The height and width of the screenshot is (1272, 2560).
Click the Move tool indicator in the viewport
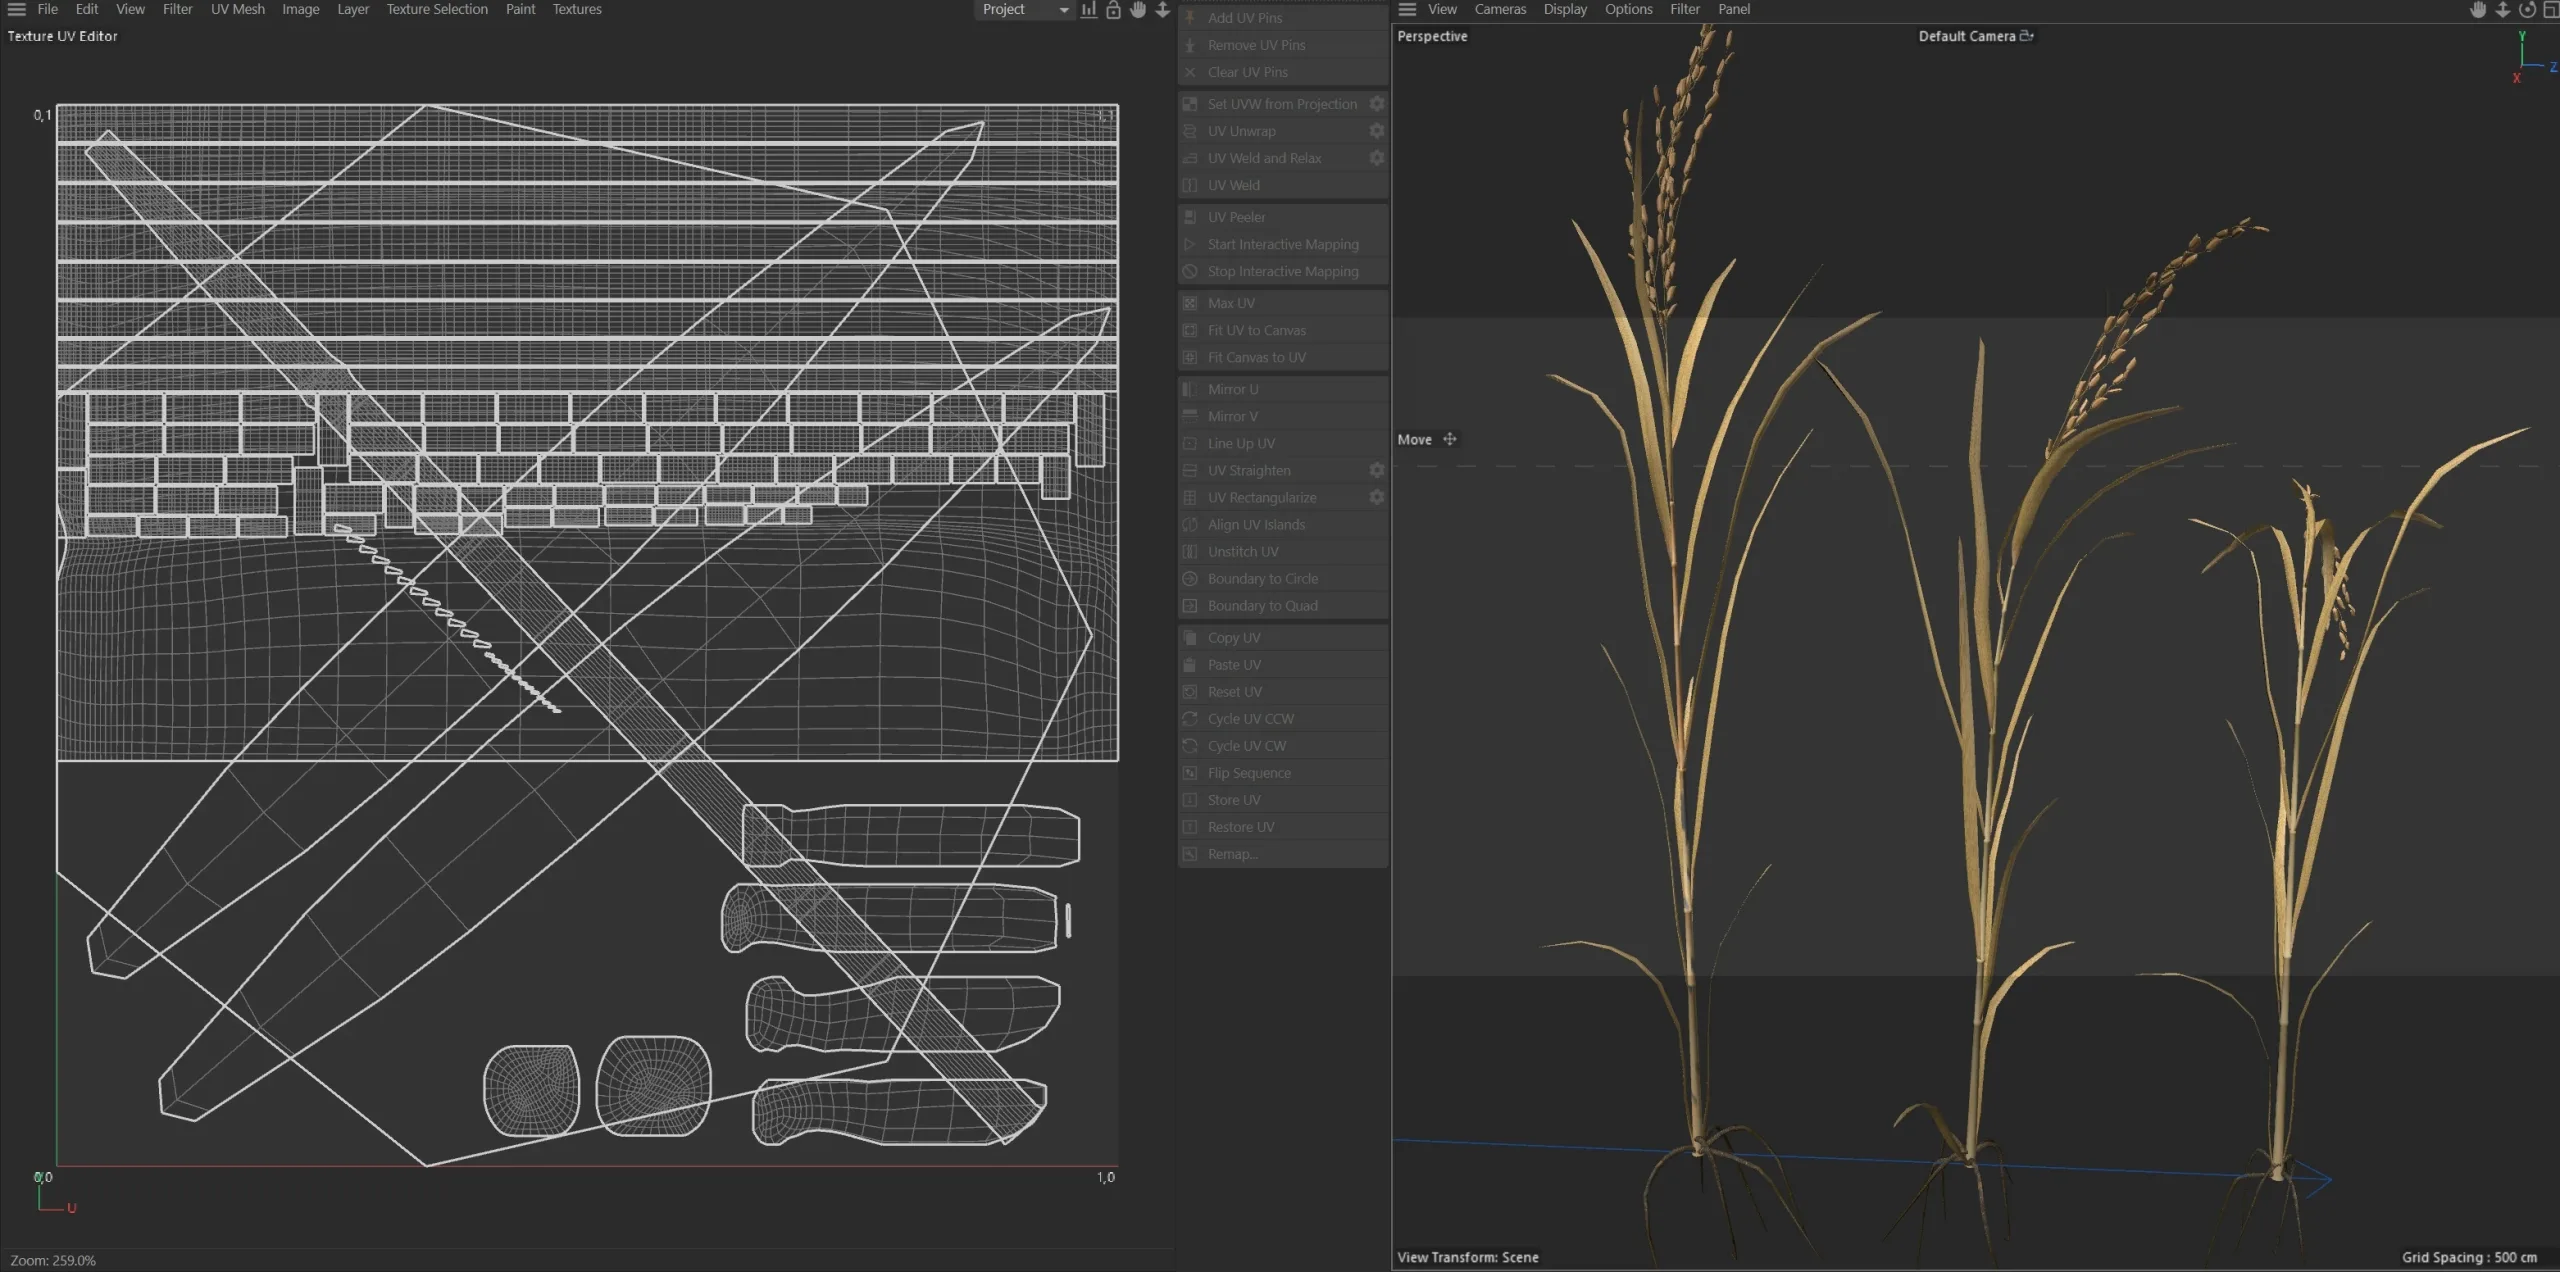(1426, 439)
